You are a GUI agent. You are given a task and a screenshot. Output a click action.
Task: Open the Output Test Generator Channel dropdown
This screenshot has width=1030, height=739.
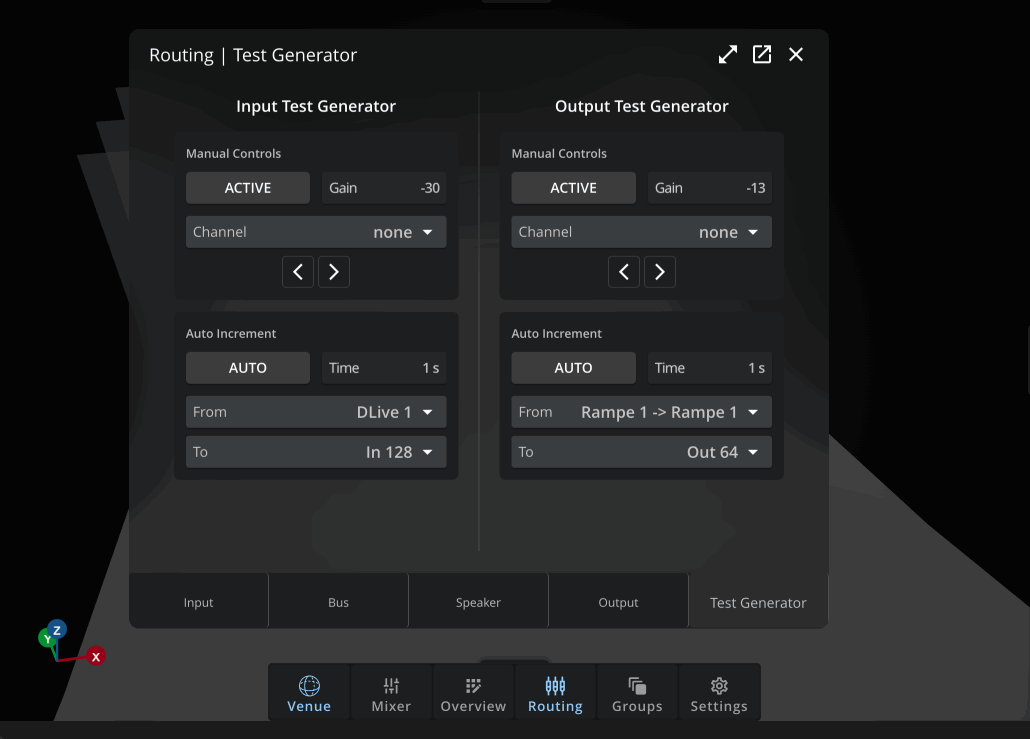642,232
